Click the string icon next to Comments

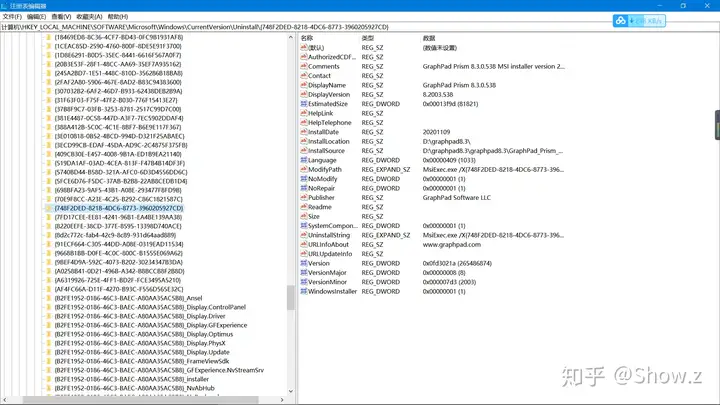tap(304, 66)
